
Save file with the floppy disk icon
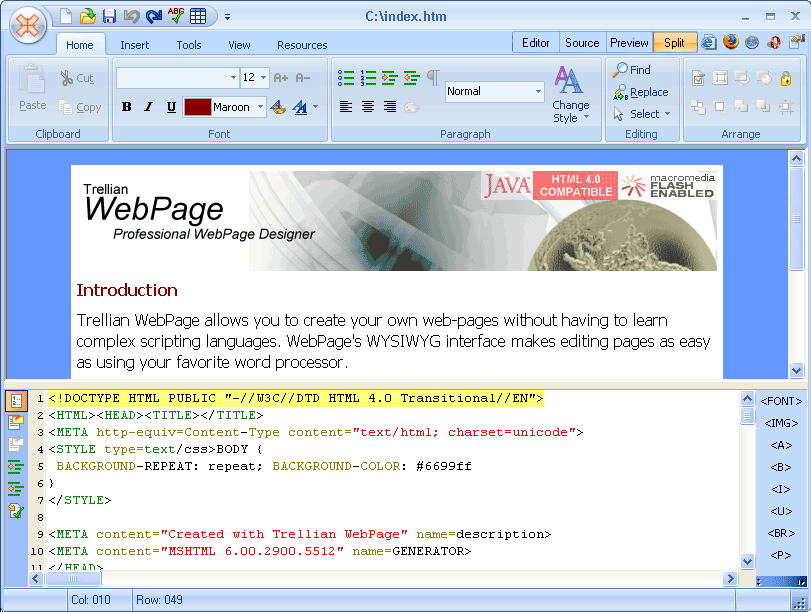click(x=109, y=16)
